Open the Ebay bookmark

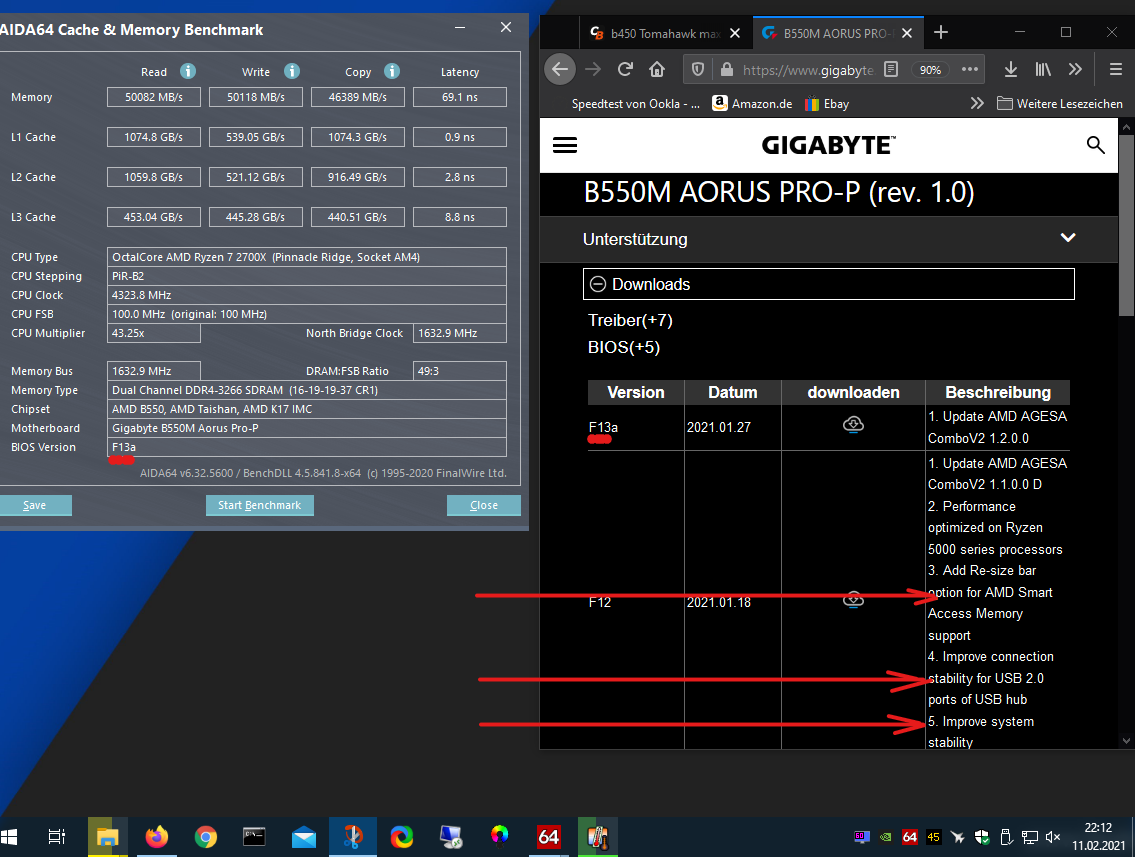(x=827, y=104)
